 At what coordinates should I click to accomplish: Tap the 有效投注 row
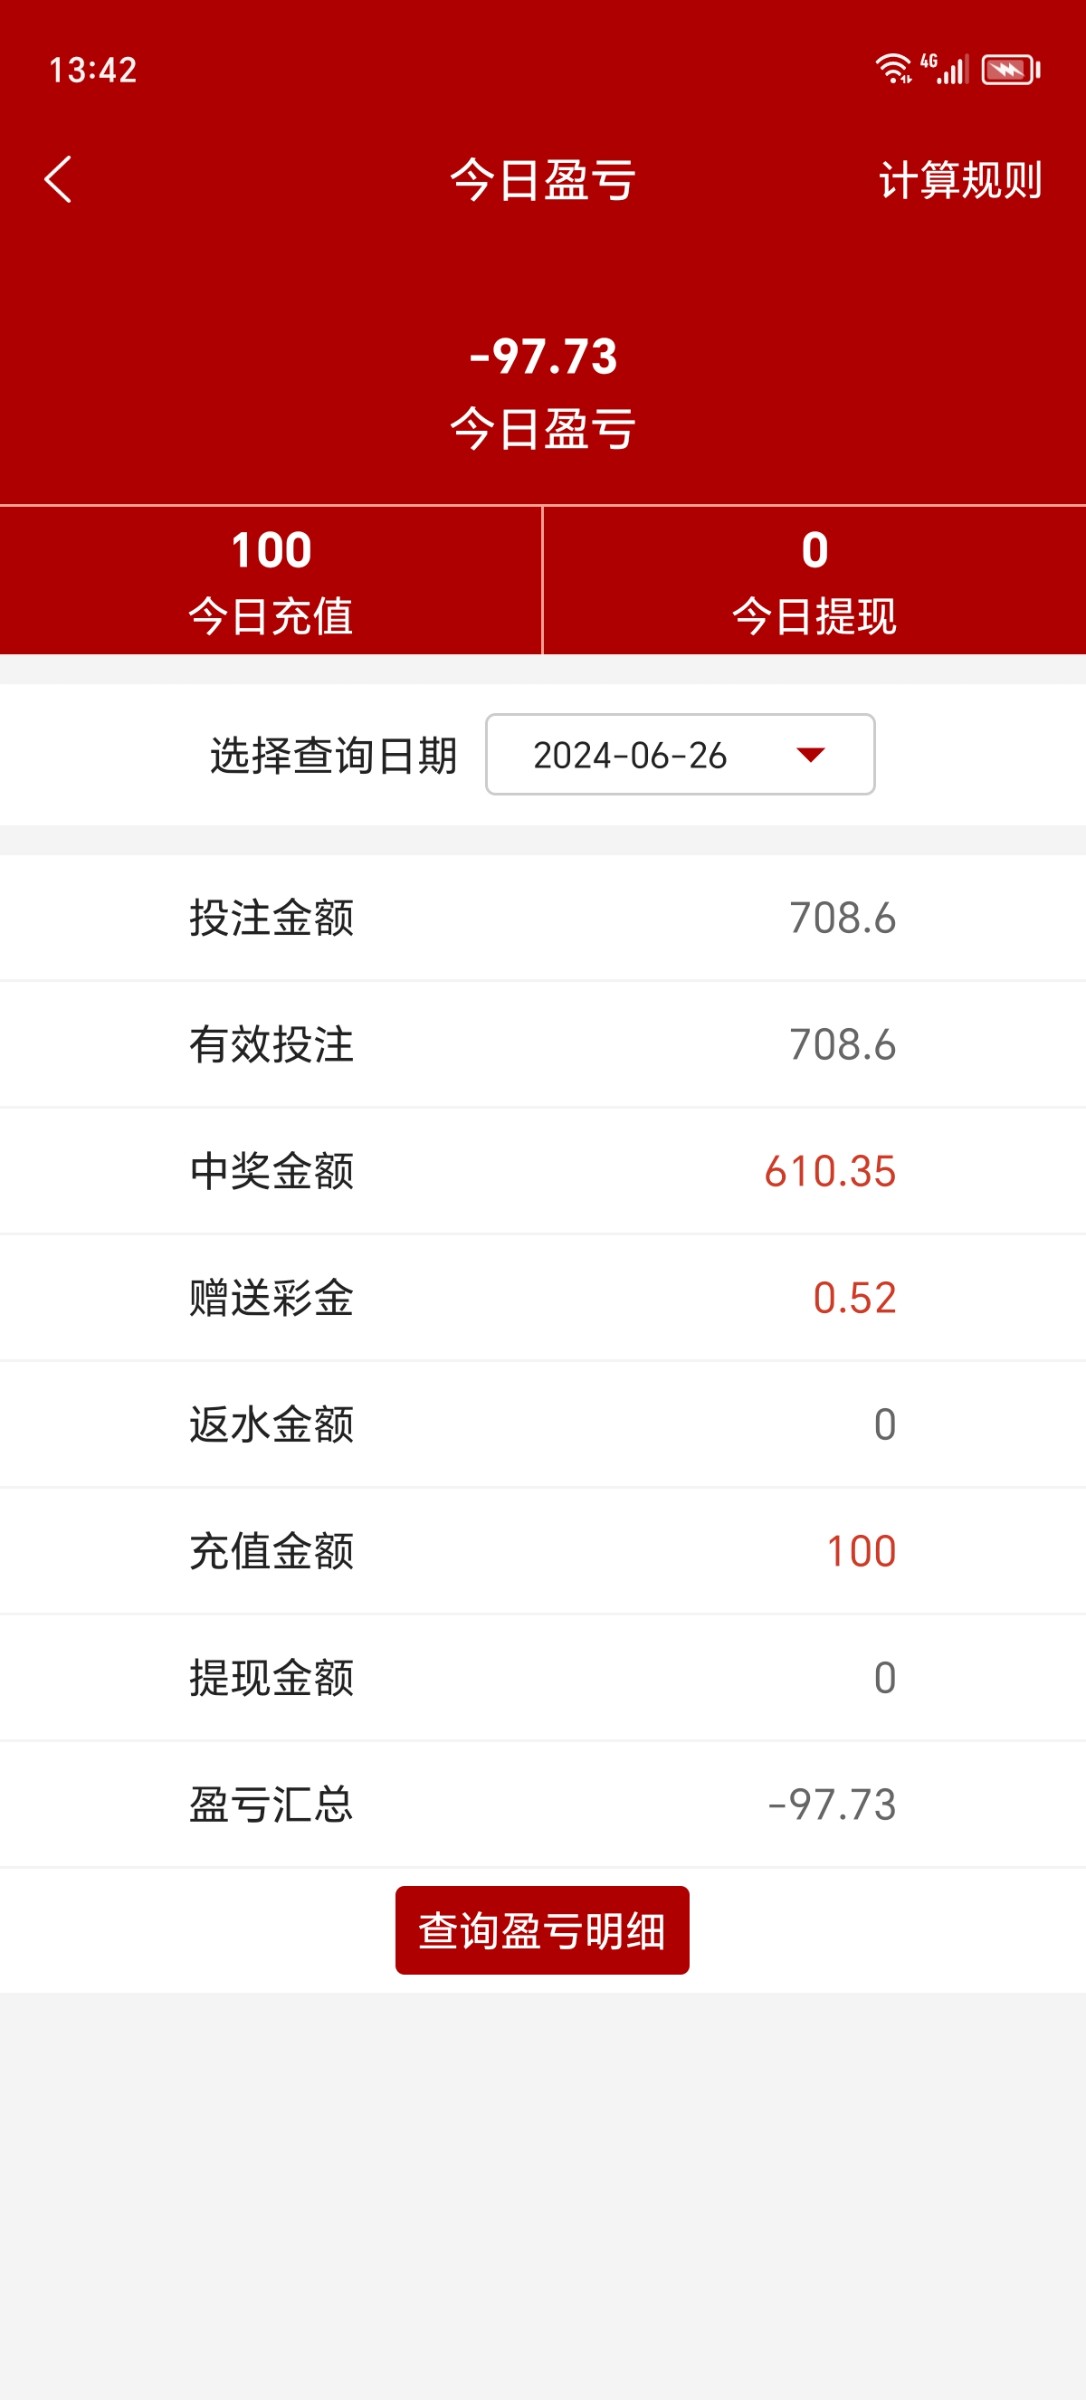click(543, 1045)
